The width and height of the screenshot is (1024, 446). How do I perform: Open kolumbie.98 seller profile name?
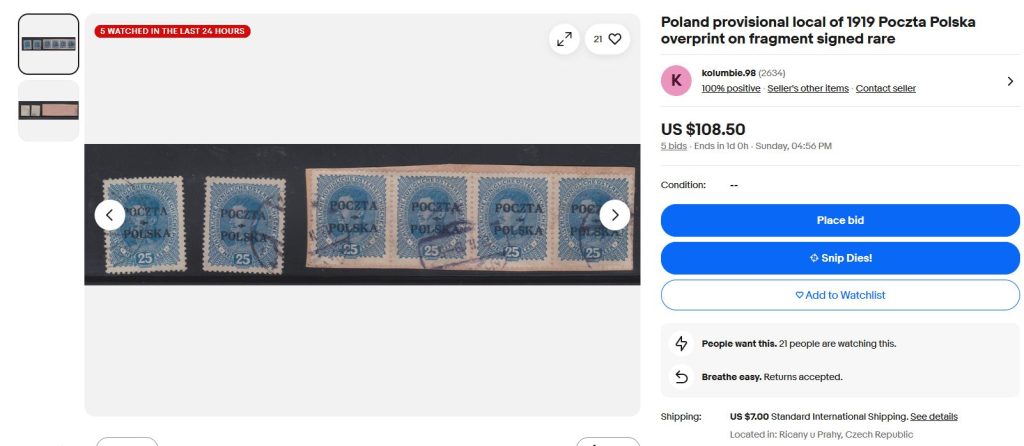(728, 73)
